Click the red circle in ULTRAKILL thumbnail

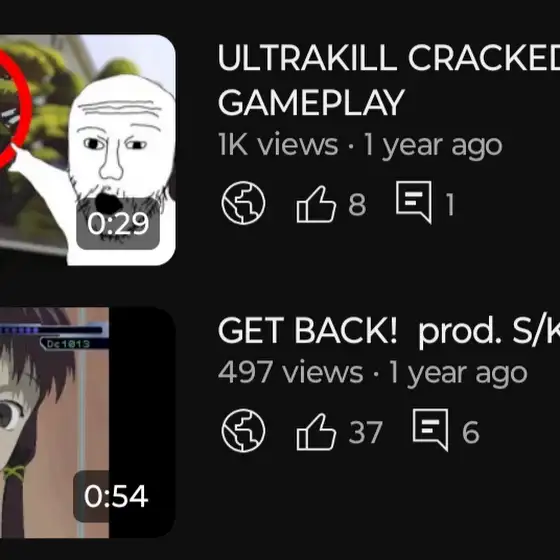point(14,107)
